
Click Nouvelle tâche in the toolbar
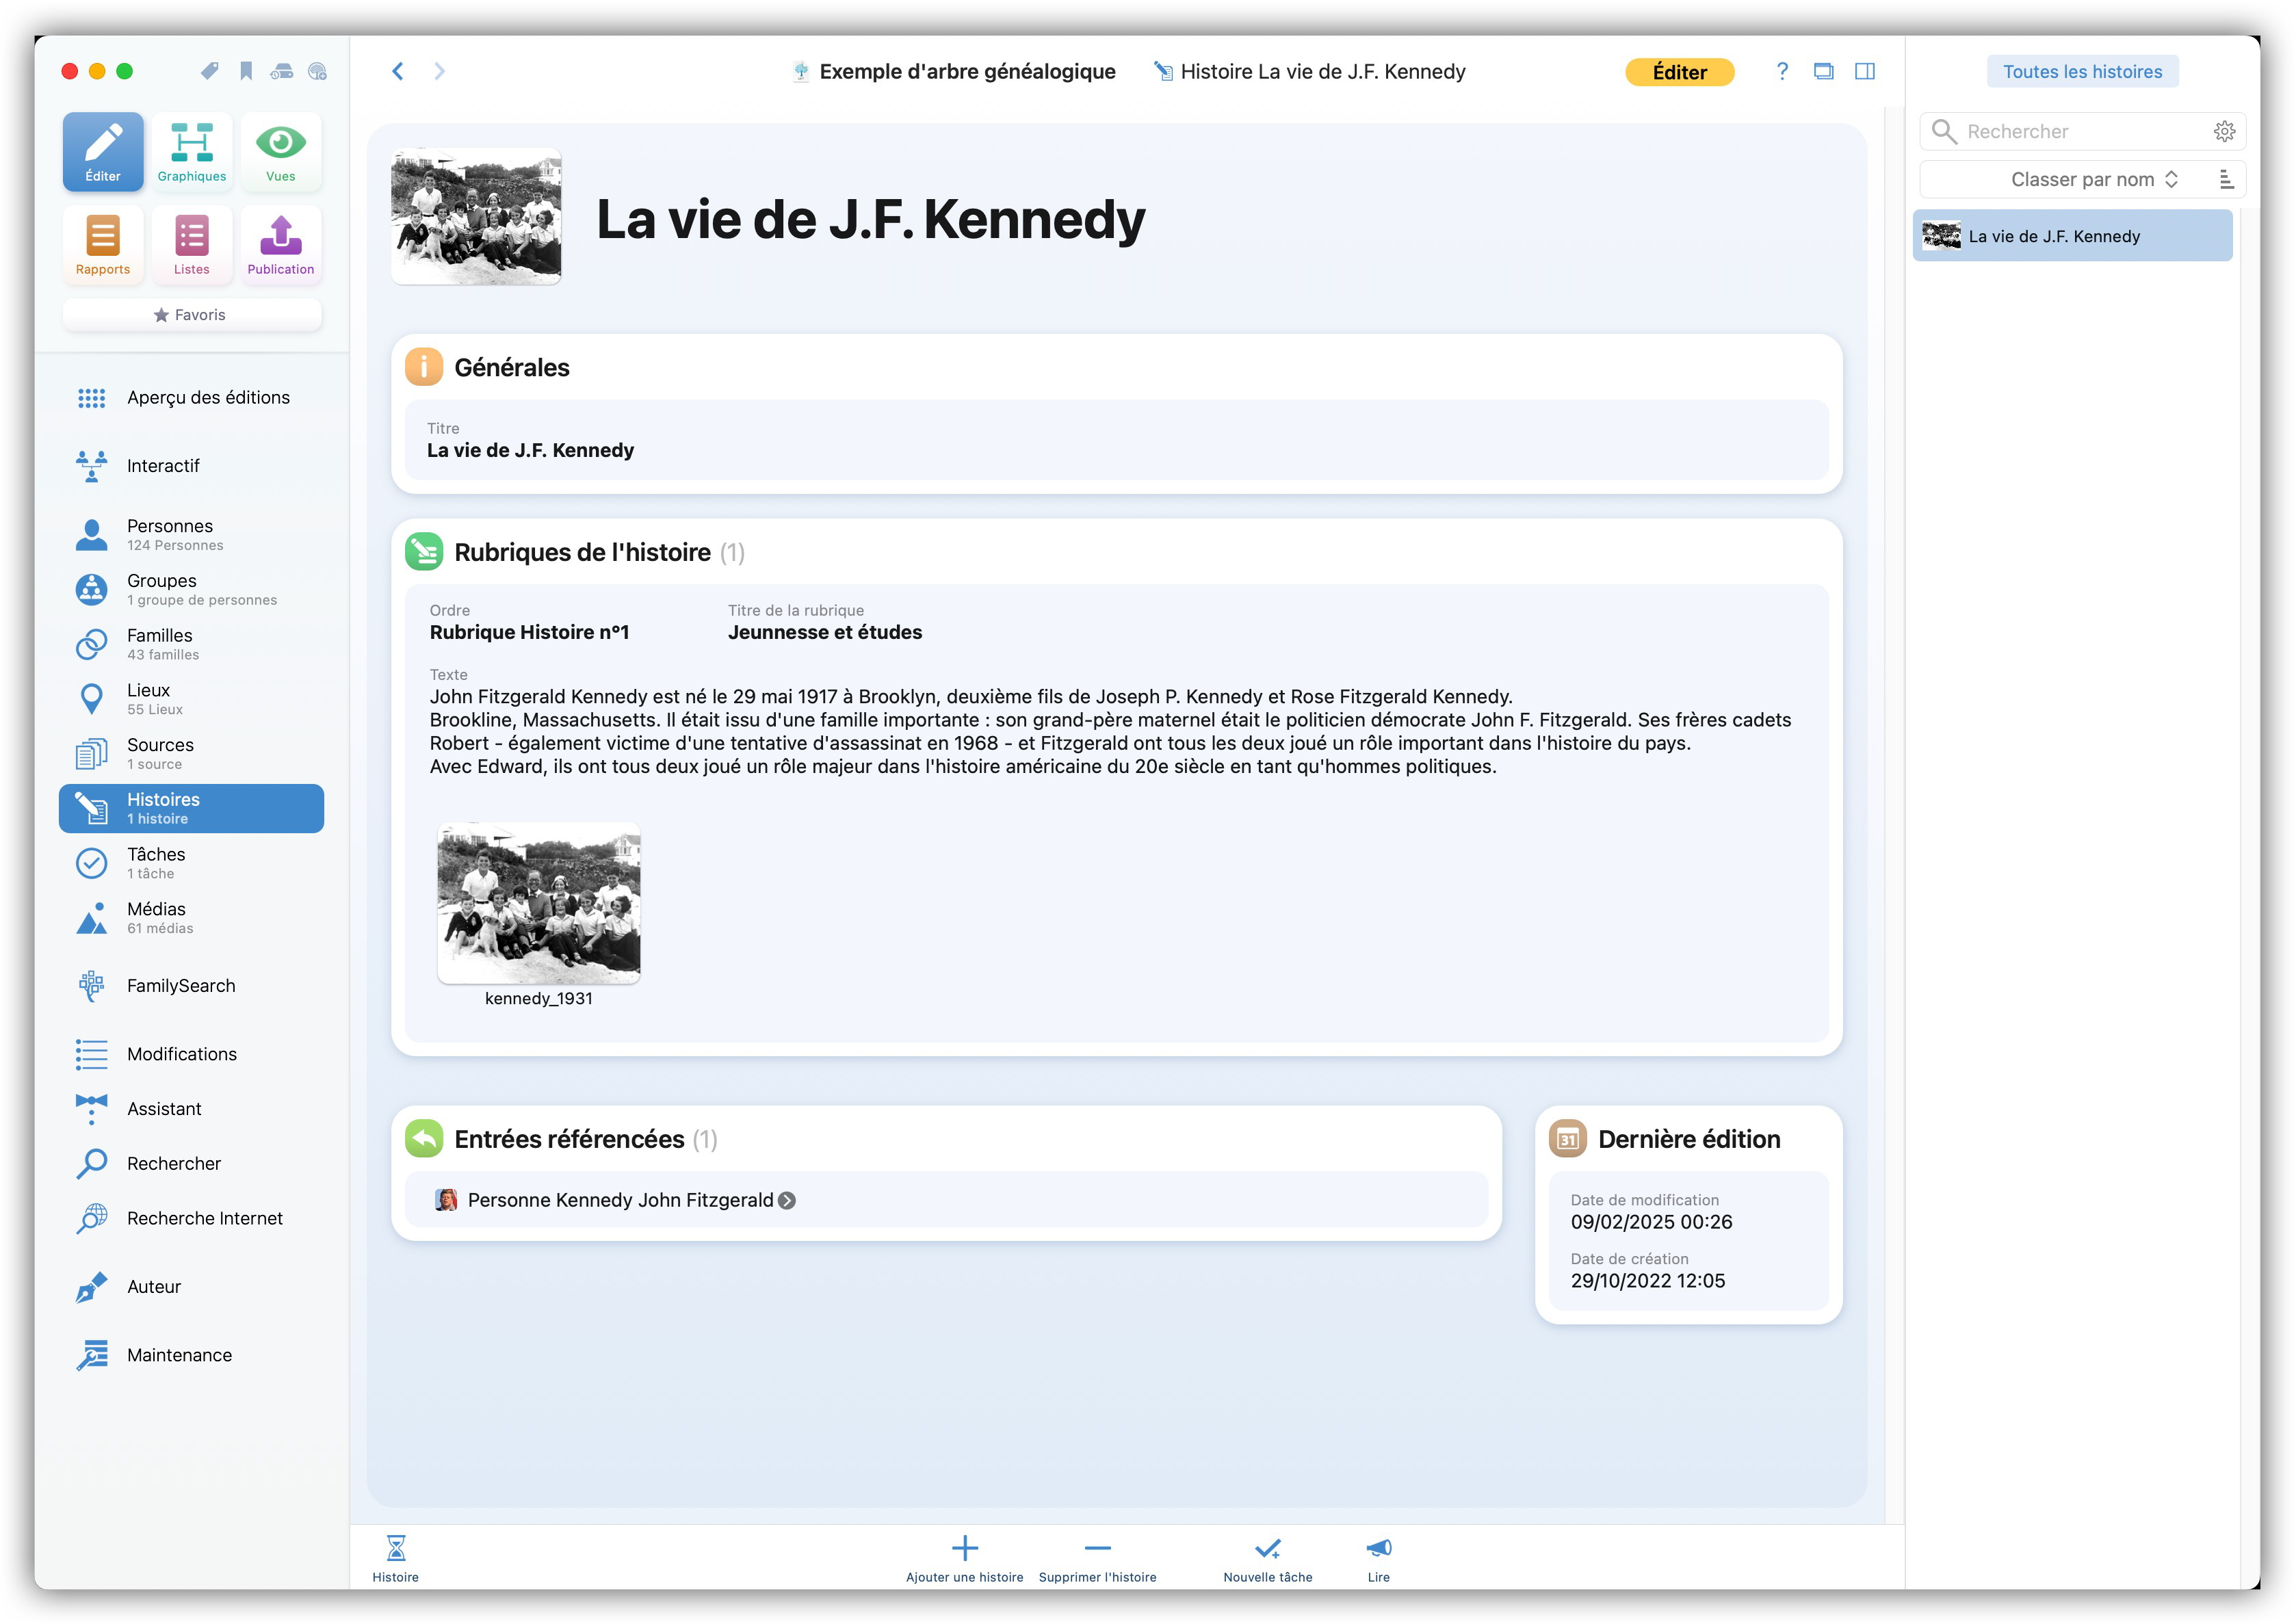(x=1268, y=1559)
